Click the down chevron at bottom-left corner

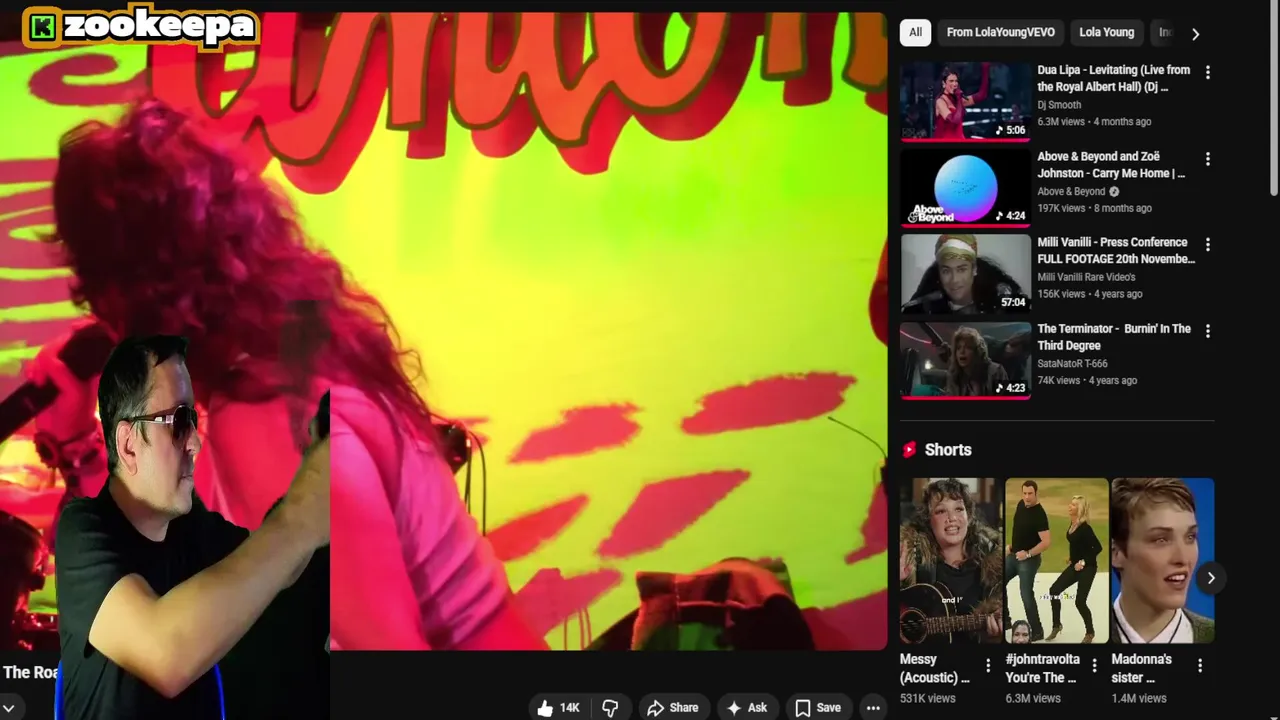tap(8, 708)
